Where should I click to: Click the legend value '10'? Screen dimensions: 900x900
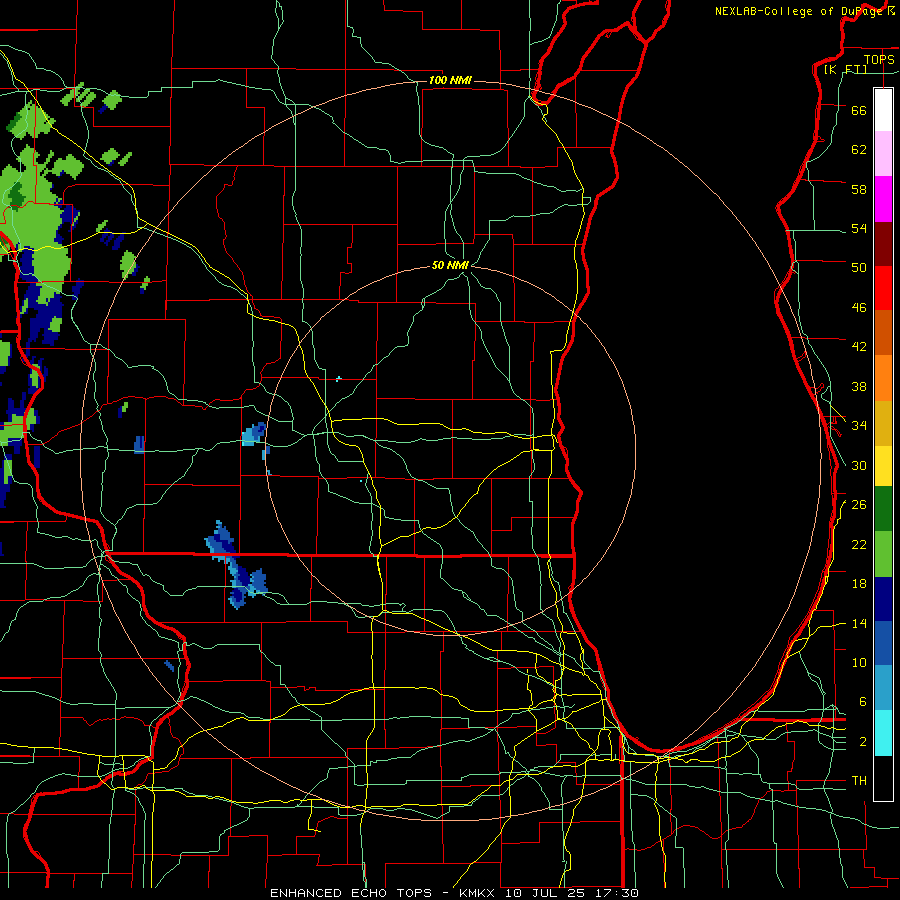859,663
